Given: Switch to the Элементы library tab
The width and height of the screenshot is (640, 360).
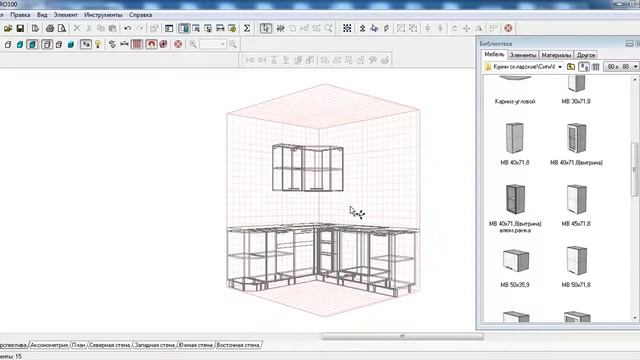Looking at the screenshot, I should pos(523,55).
